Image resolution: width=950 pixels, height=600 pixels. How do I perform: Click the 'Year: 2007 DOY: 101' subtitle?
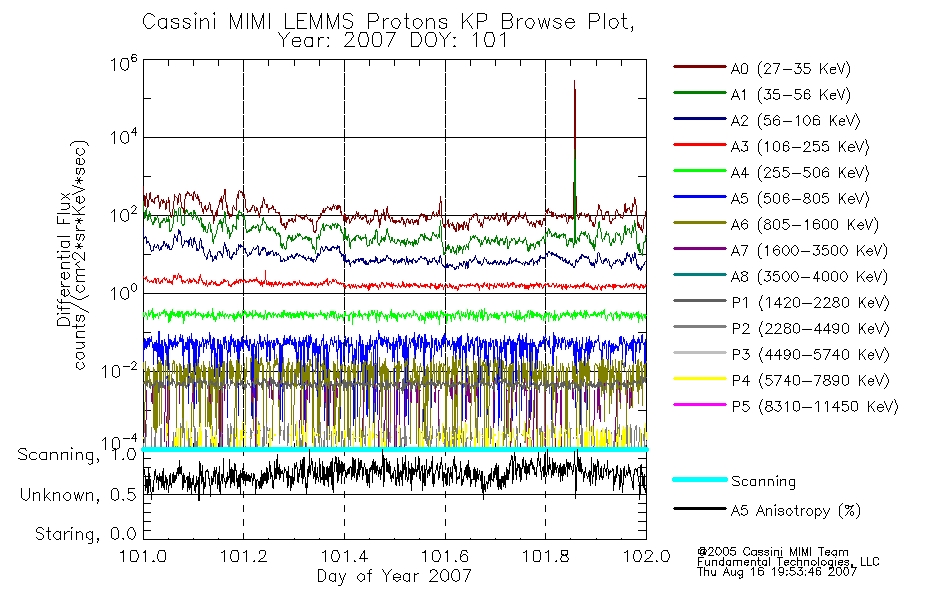(x=392, y=41)
